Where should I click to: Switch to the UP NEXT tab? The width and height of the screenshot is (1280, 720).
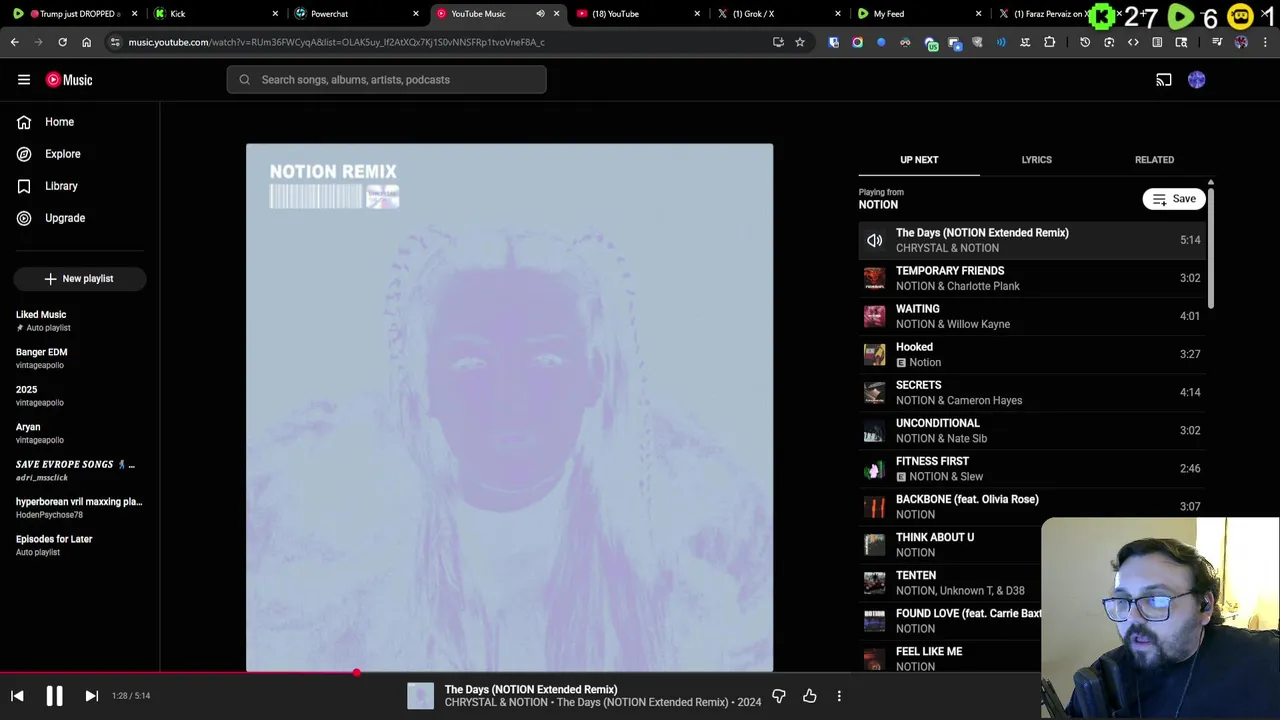[919, 160]
